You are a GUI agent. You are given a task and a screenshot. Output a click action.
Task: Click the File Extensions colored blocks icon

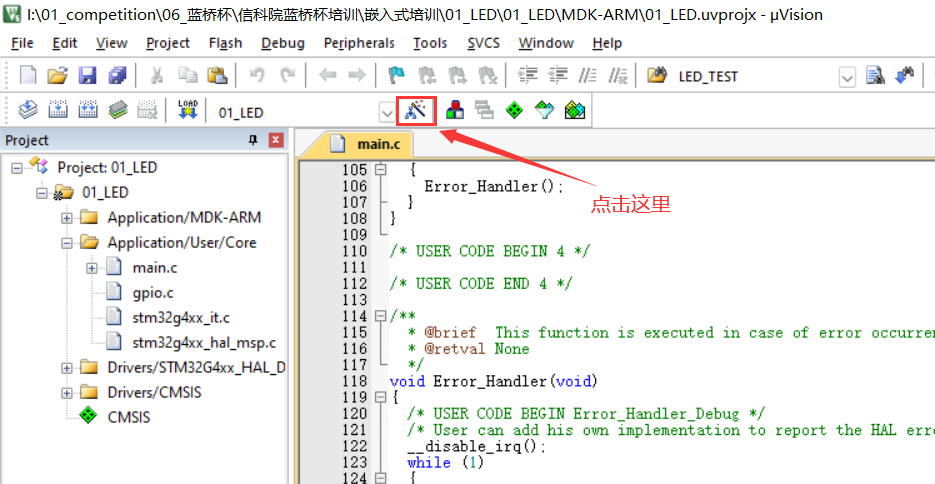point(454,111)
